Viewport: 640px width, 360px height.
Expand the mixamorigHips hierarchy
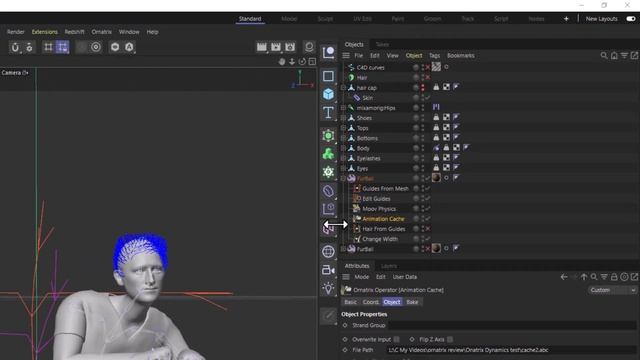343,108
